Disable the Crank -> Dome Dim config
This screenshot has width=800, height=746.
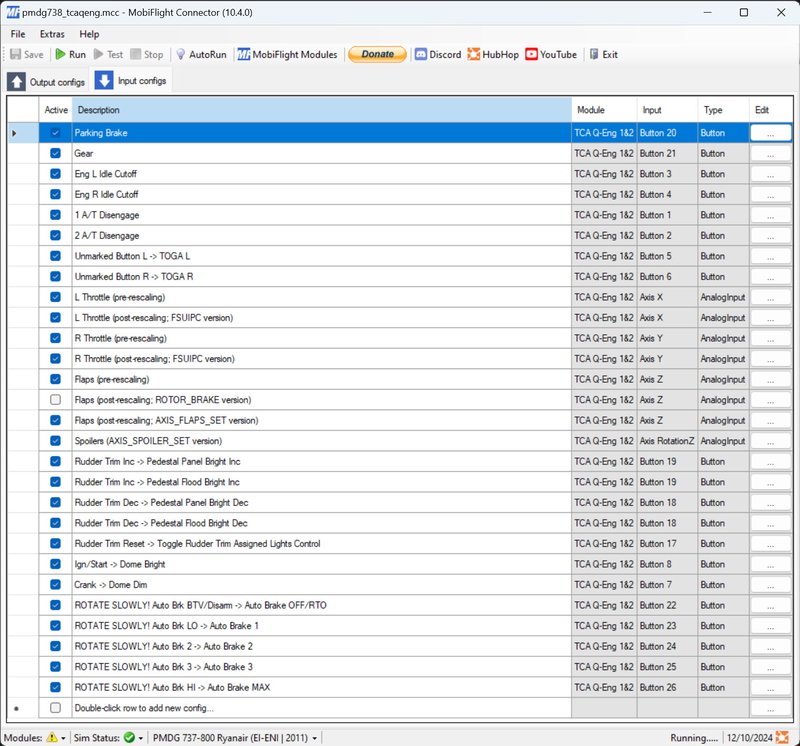[x=55, y=585]
